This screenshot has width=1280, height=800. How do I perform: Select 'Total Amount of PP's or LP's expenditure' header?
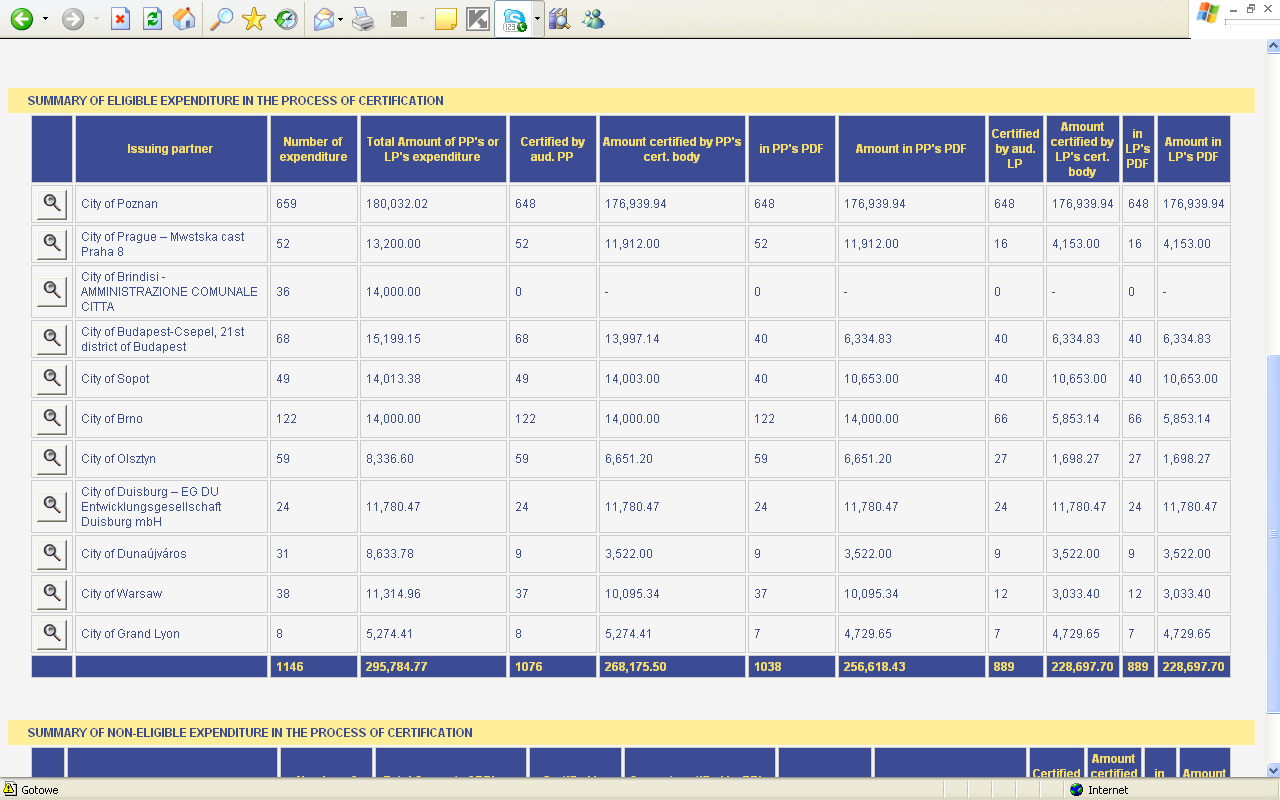tap(433, 149)
